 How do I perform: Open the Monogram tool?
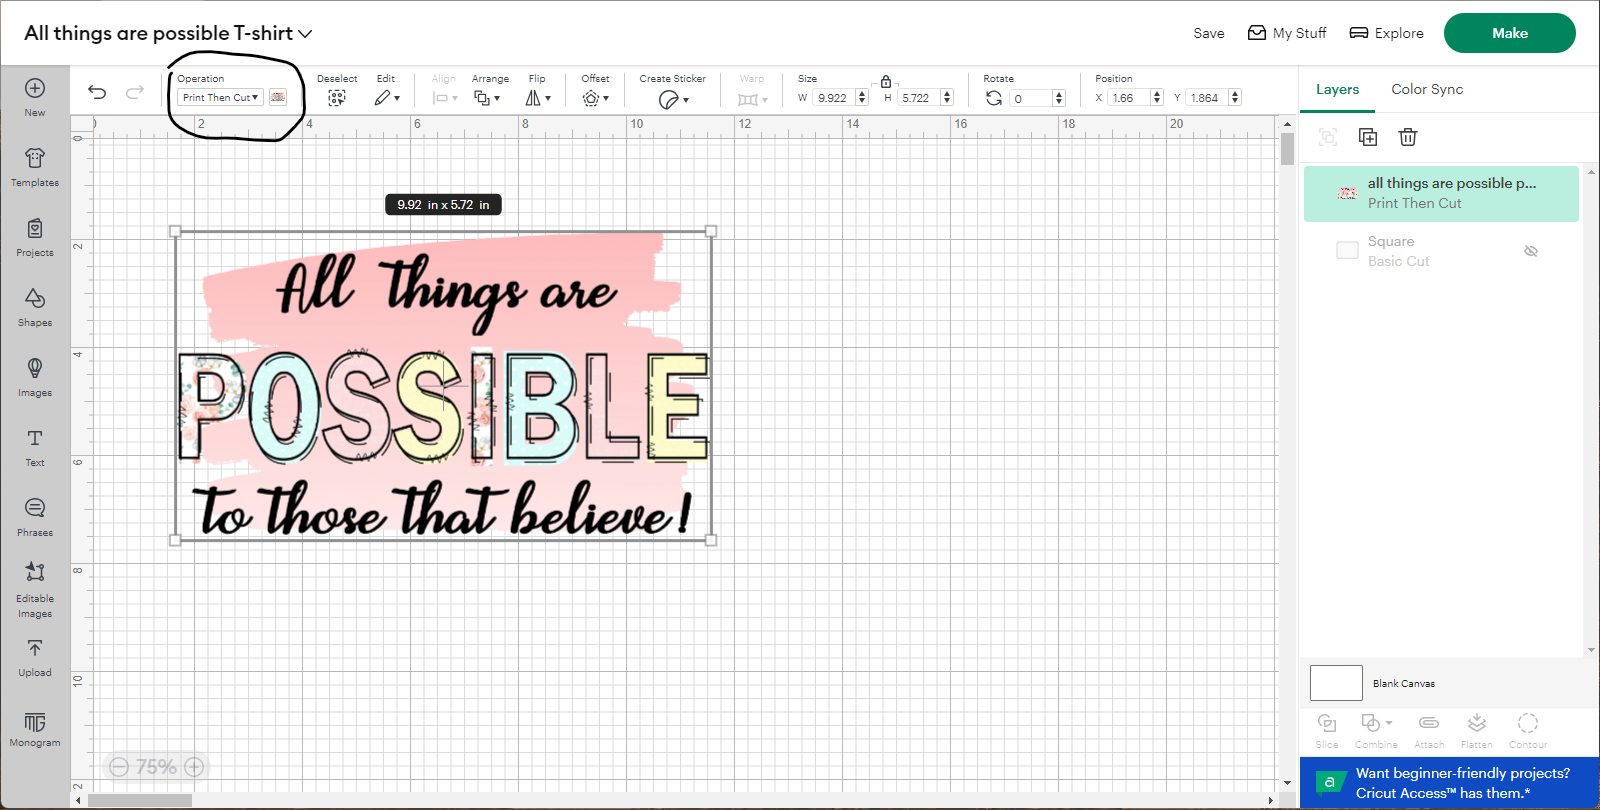(35, 729)
